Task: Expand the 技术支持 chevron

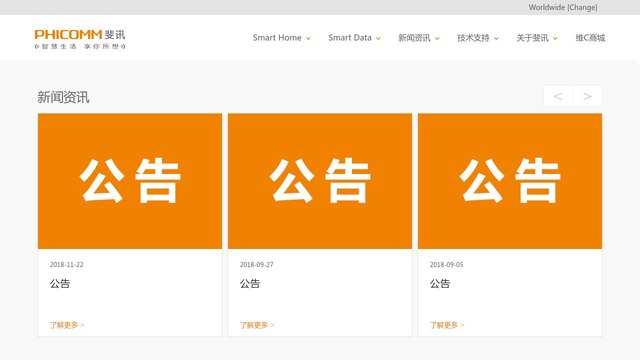Action: [496, 38]
